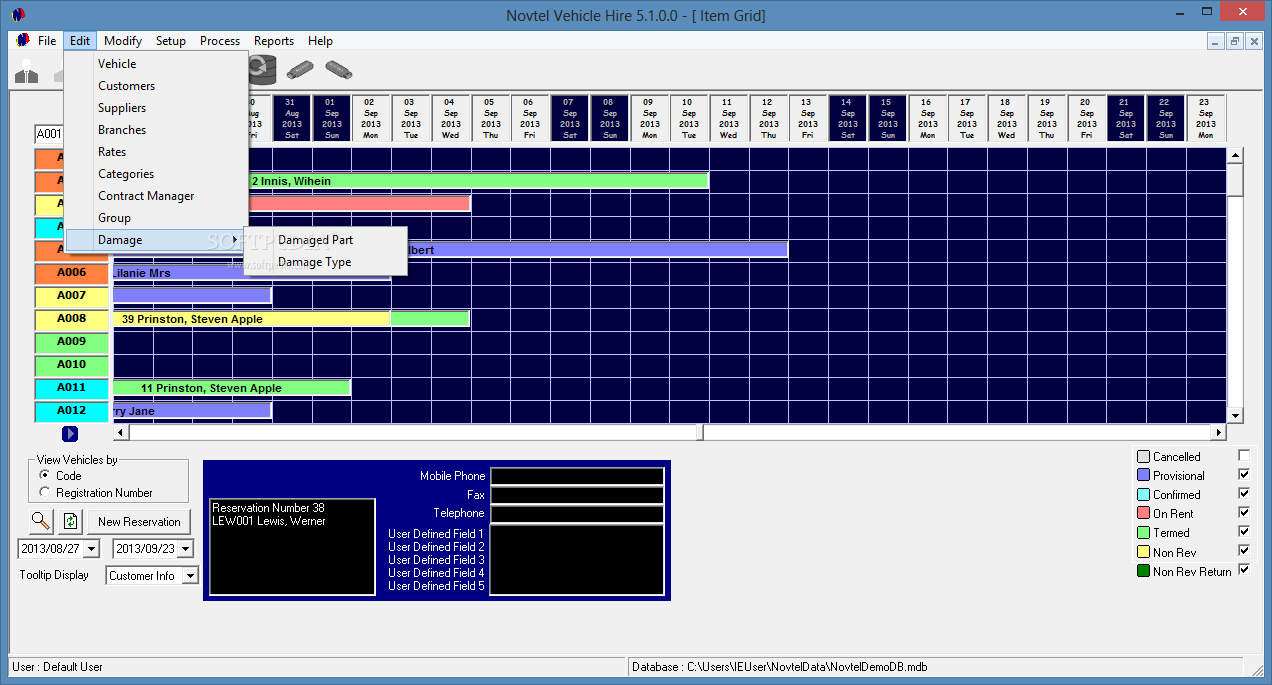Open the Reports menu
The height and width of the screenshot is (685, 1272).
click(274, 41)
